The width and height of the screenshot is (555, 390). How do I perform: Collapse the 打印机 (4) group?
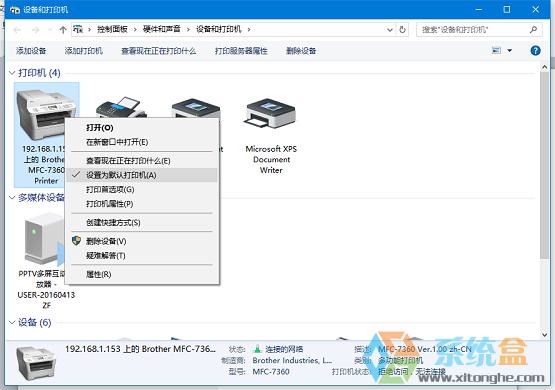(x=12, y=73)
